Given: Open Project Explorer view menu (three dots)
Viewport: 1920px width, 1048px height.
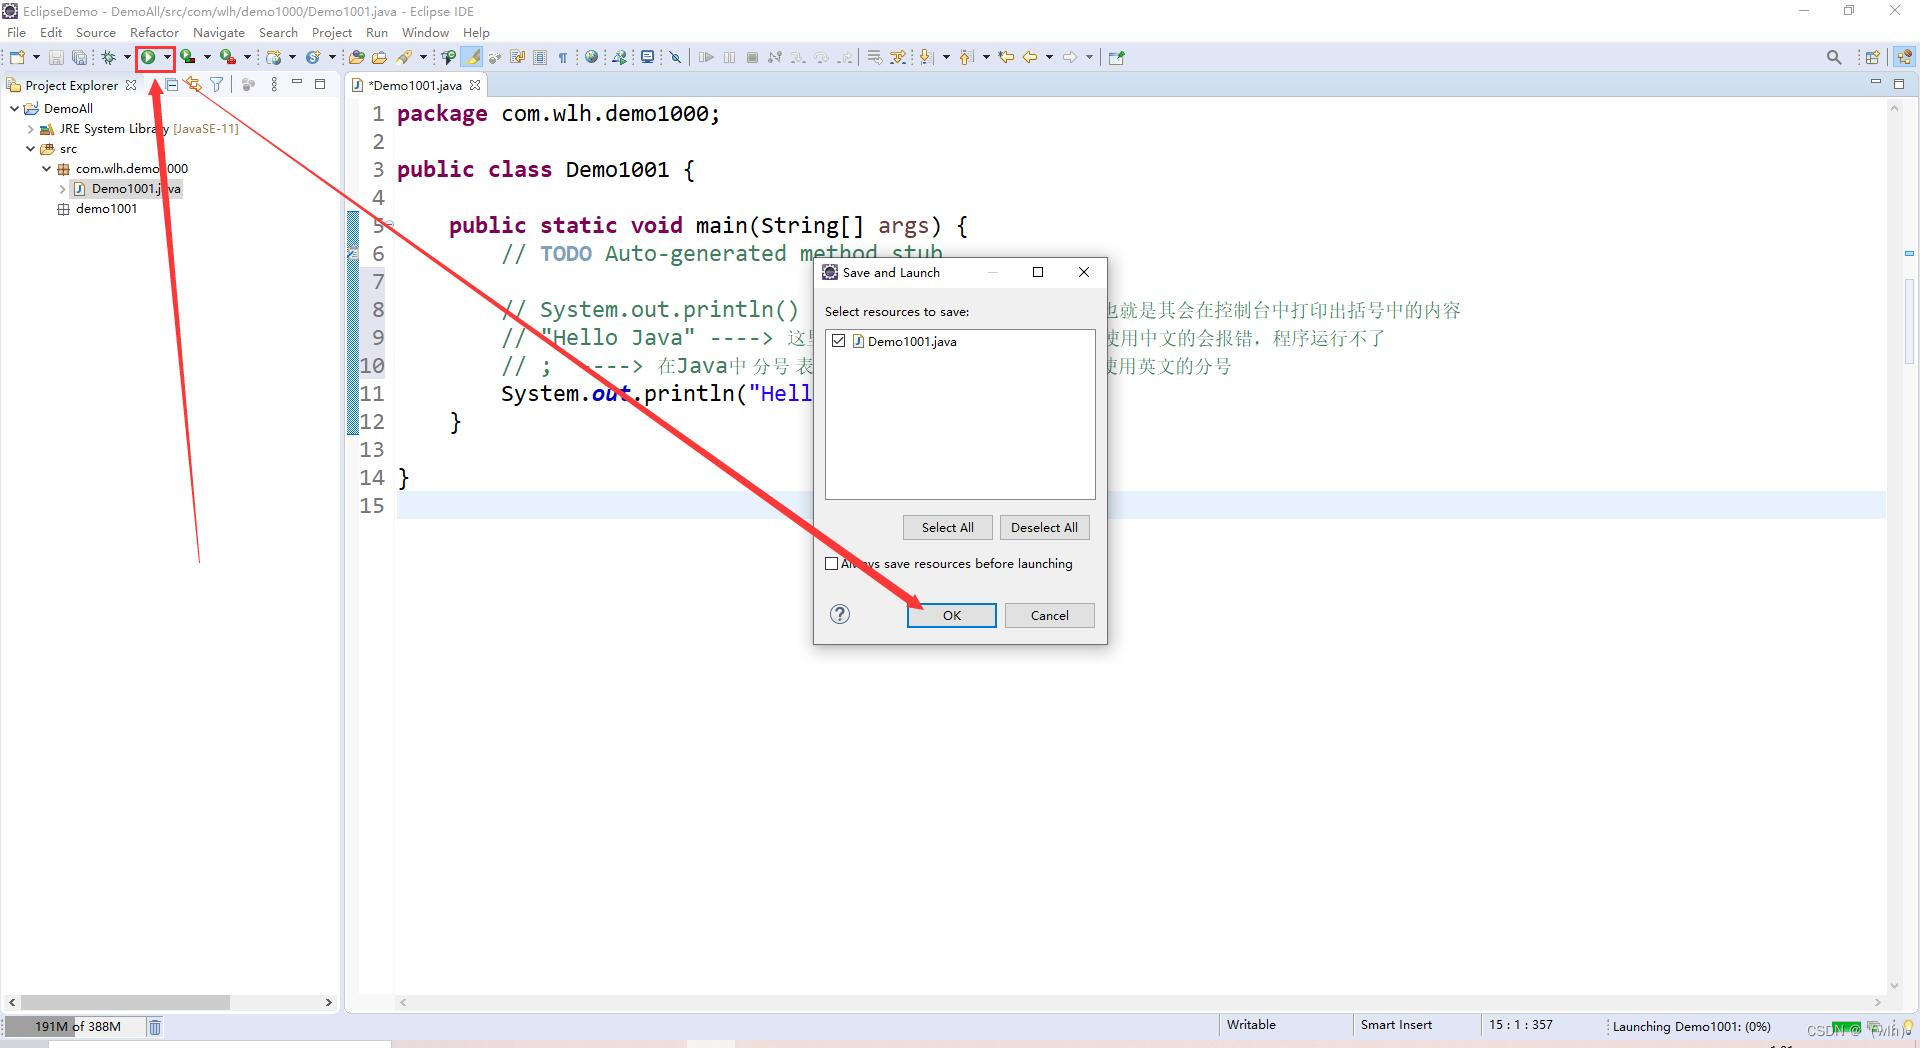Looking at the screenshot, I should click(x=274, y=85).
